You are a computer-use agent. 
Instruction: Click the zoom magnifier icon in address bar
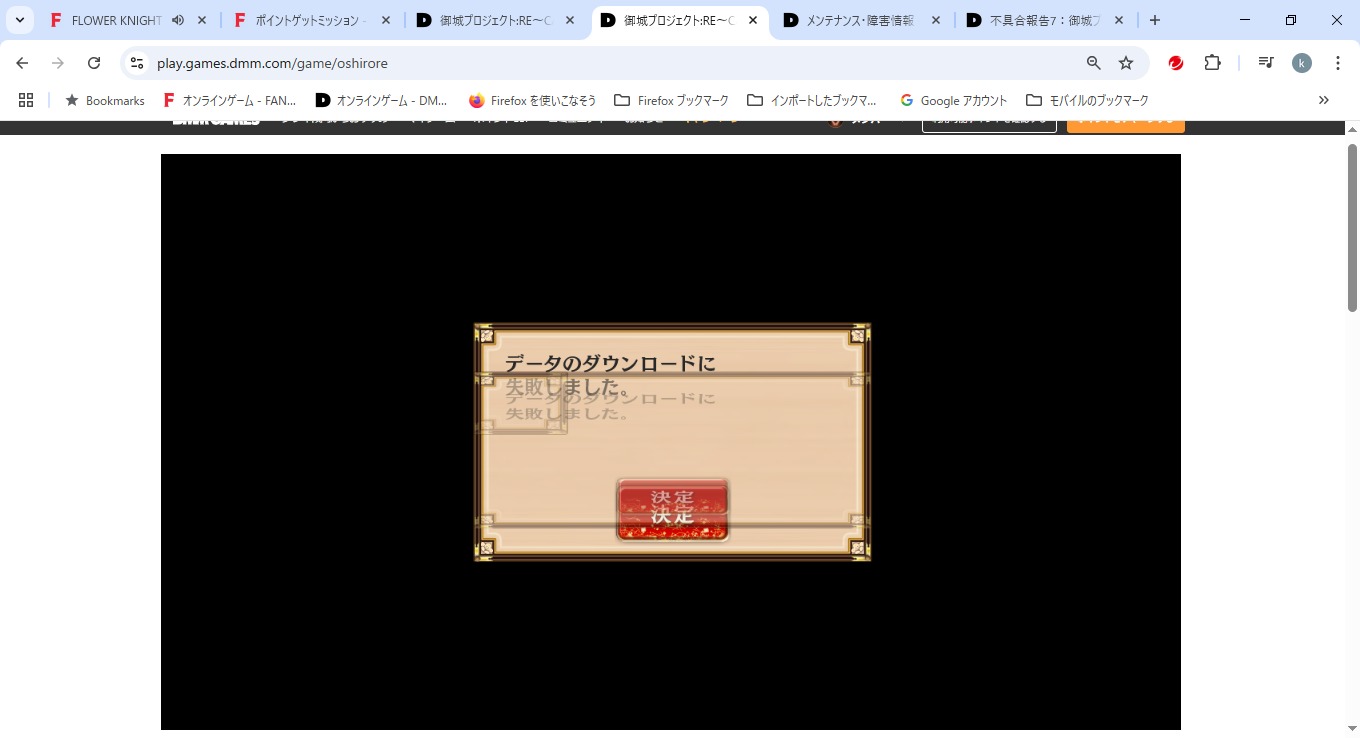pyautogui.click(x=1094, y=63)
